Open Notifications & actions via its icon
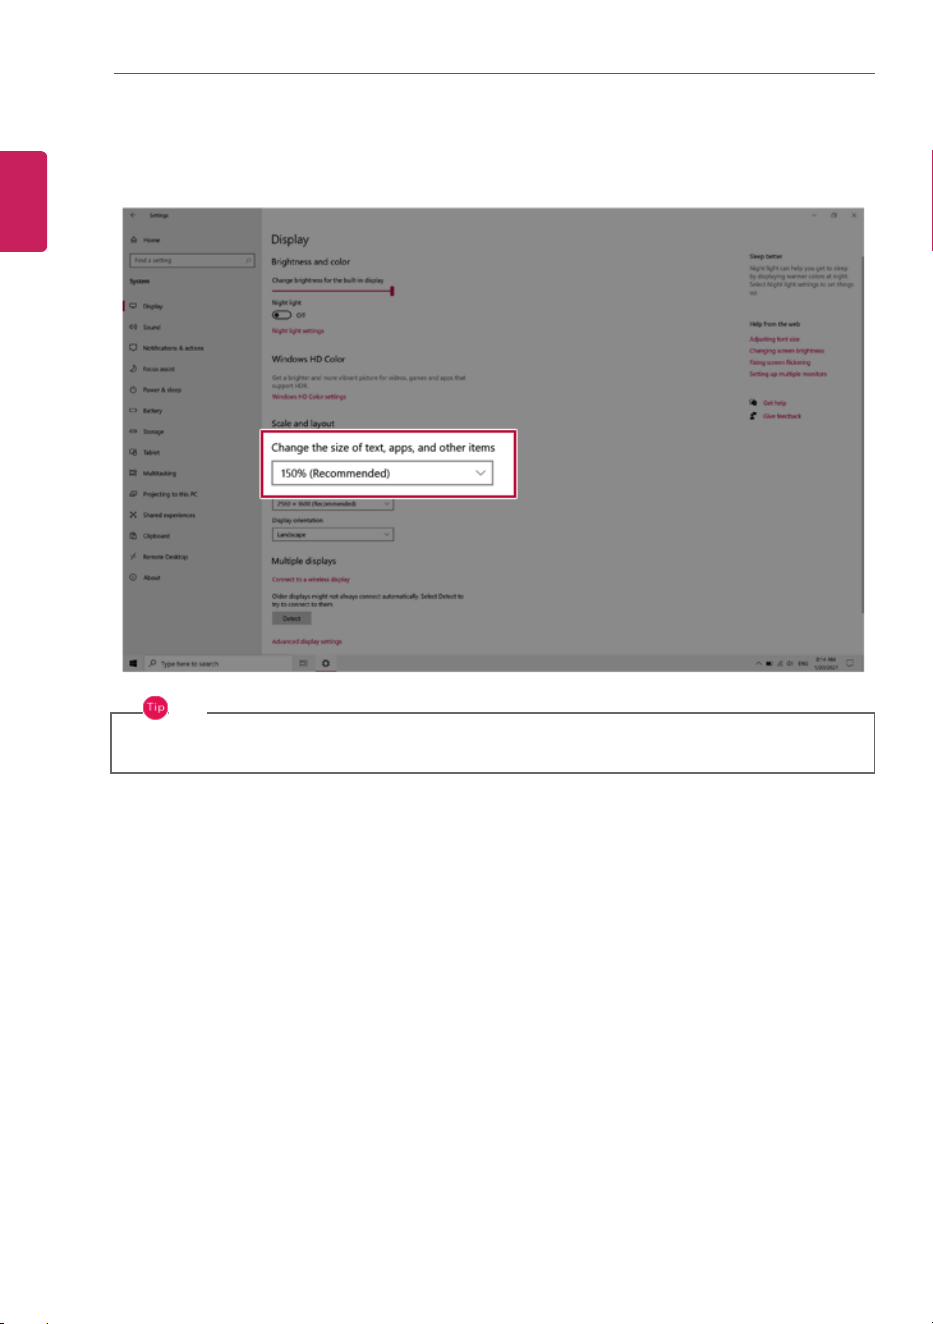This screenshot has height=1324, width=933. click(x=133, y=348)
